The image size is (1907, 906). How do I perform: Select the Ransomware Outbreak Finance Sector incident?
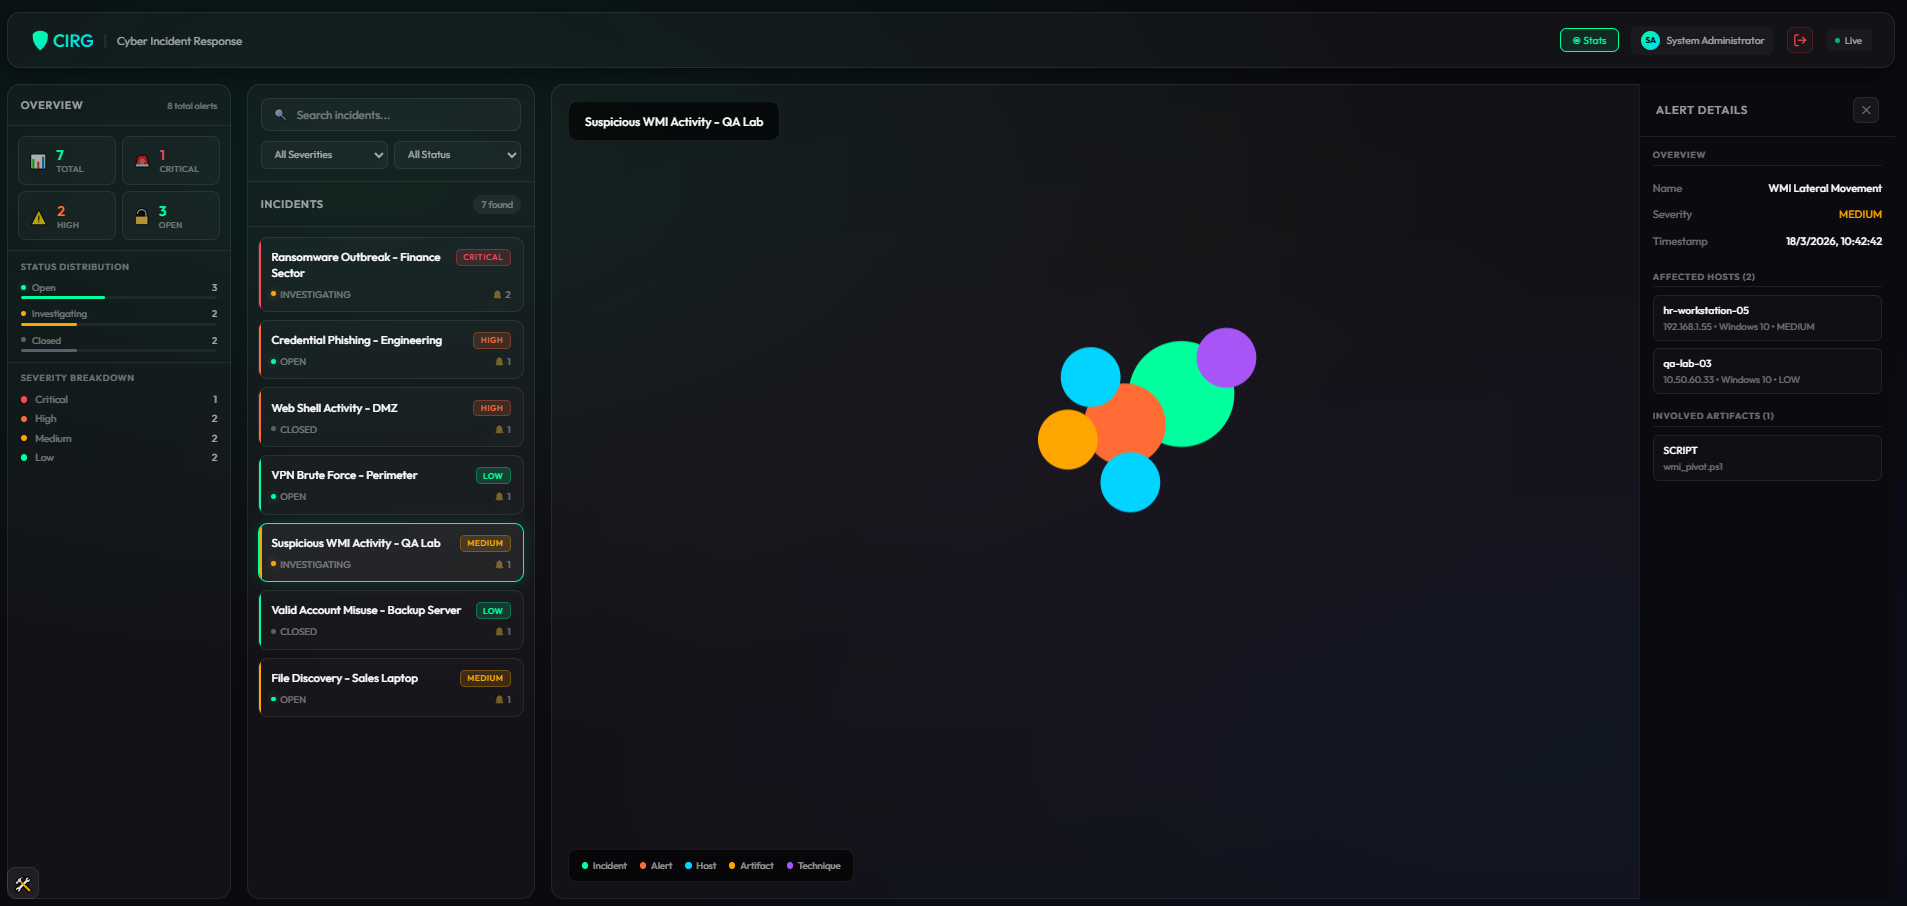coord(390,274)
